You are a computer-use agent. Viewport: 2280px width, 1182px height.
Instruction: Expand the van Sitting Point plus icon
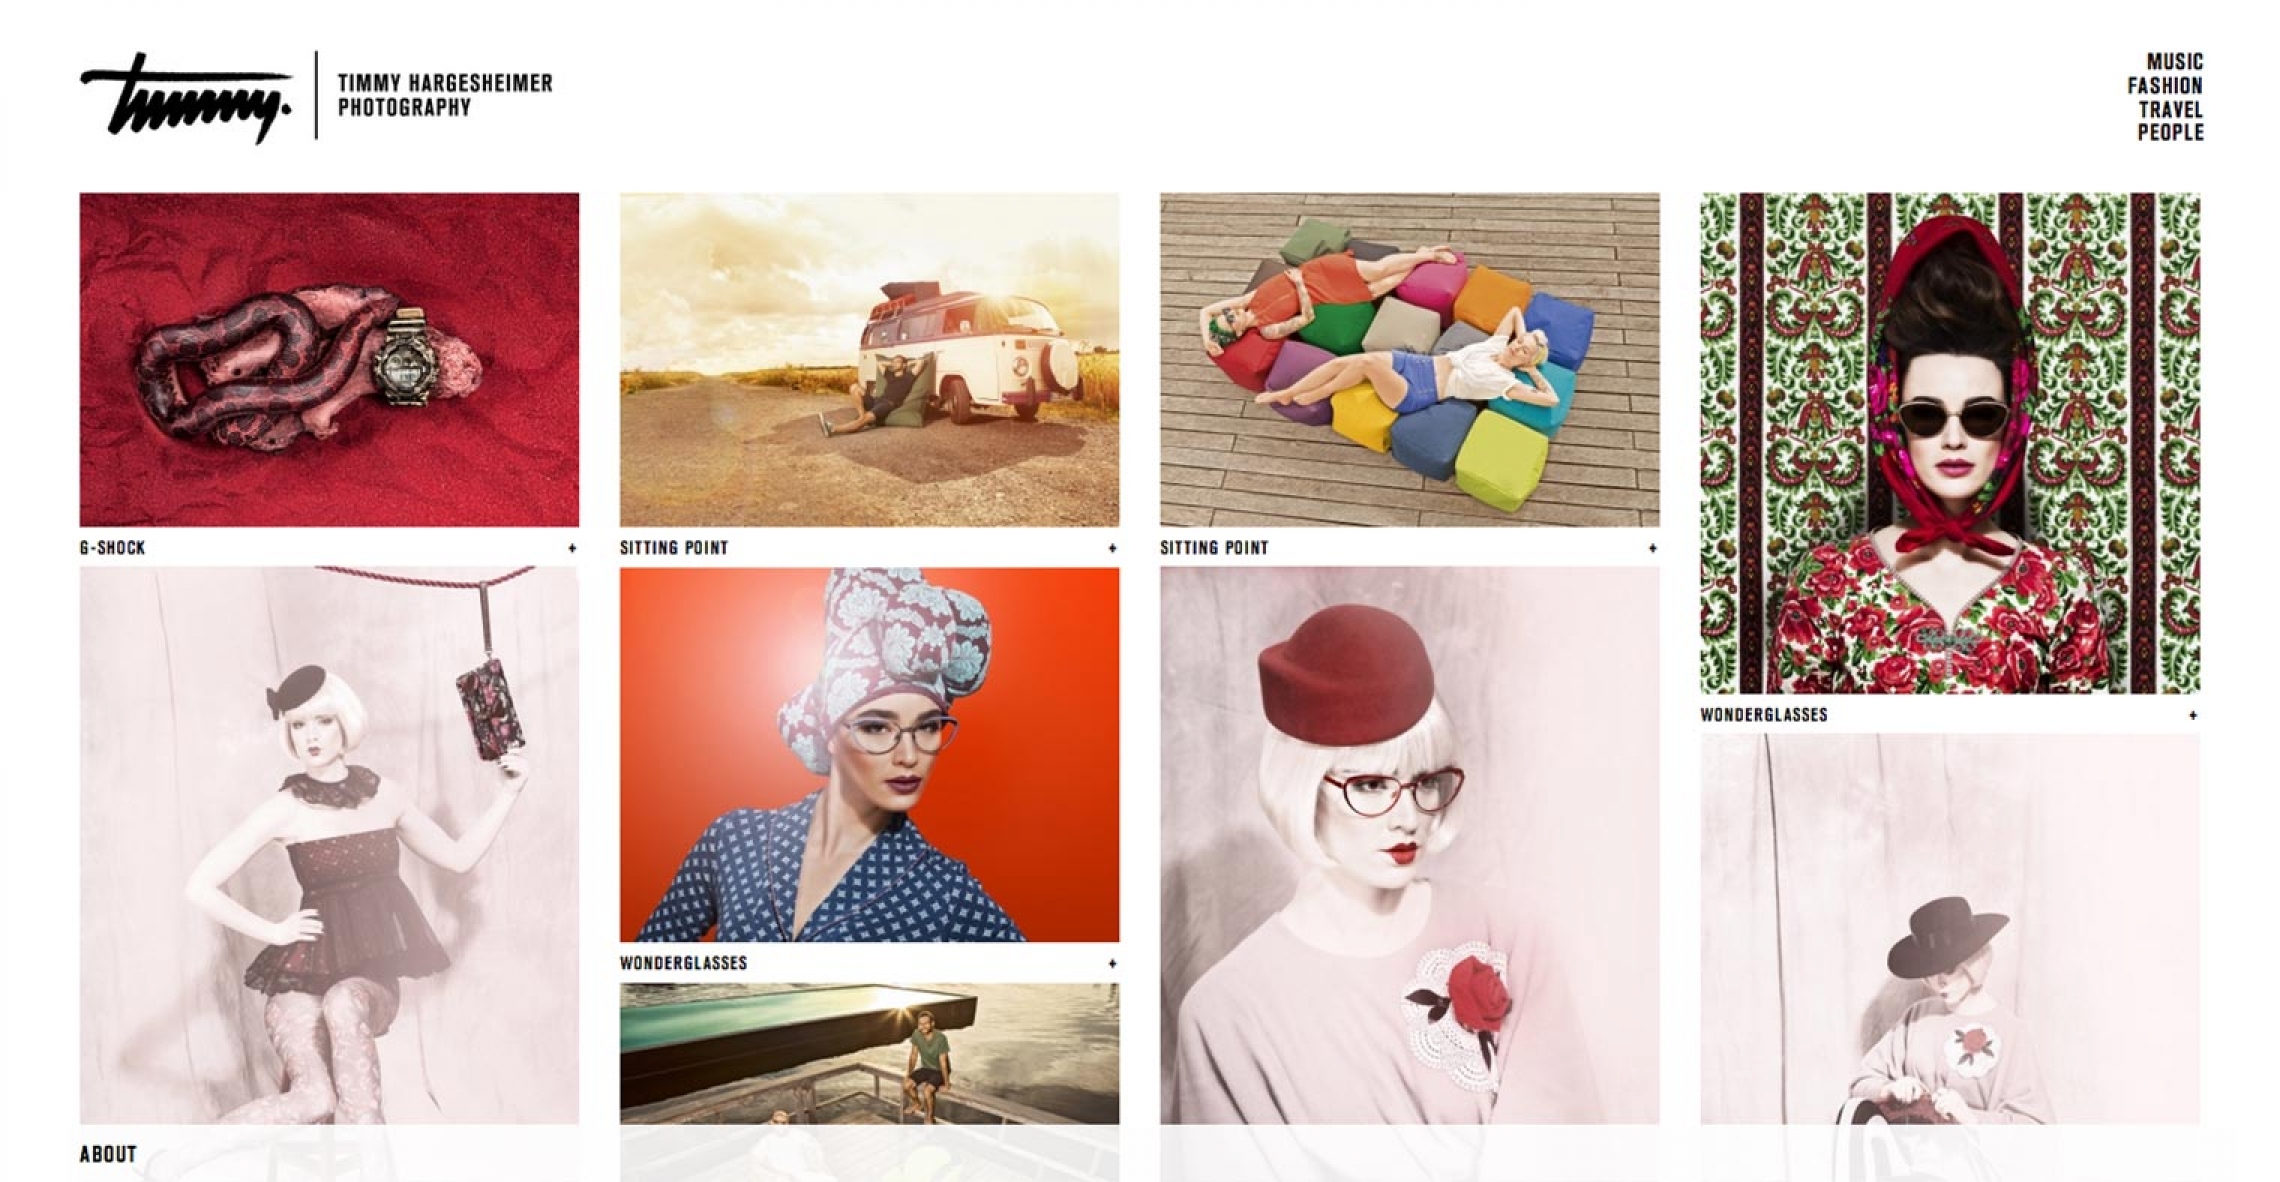(1112, 548)
